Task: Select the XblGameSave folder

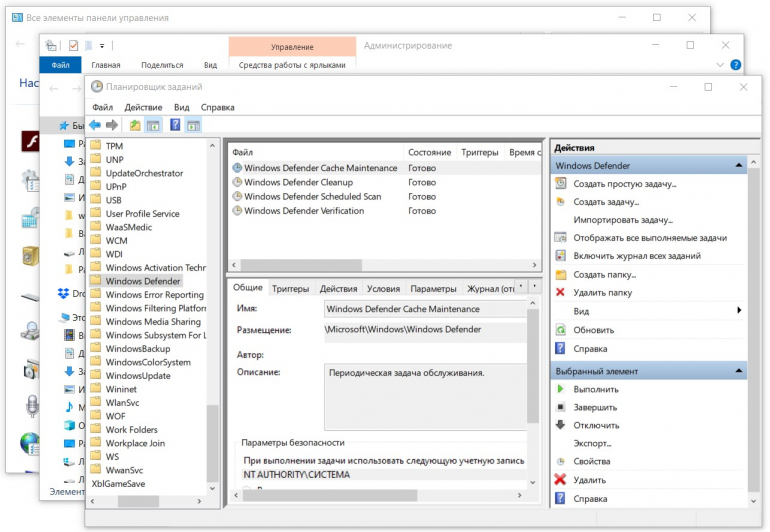Action: click(x=118, y=484)
